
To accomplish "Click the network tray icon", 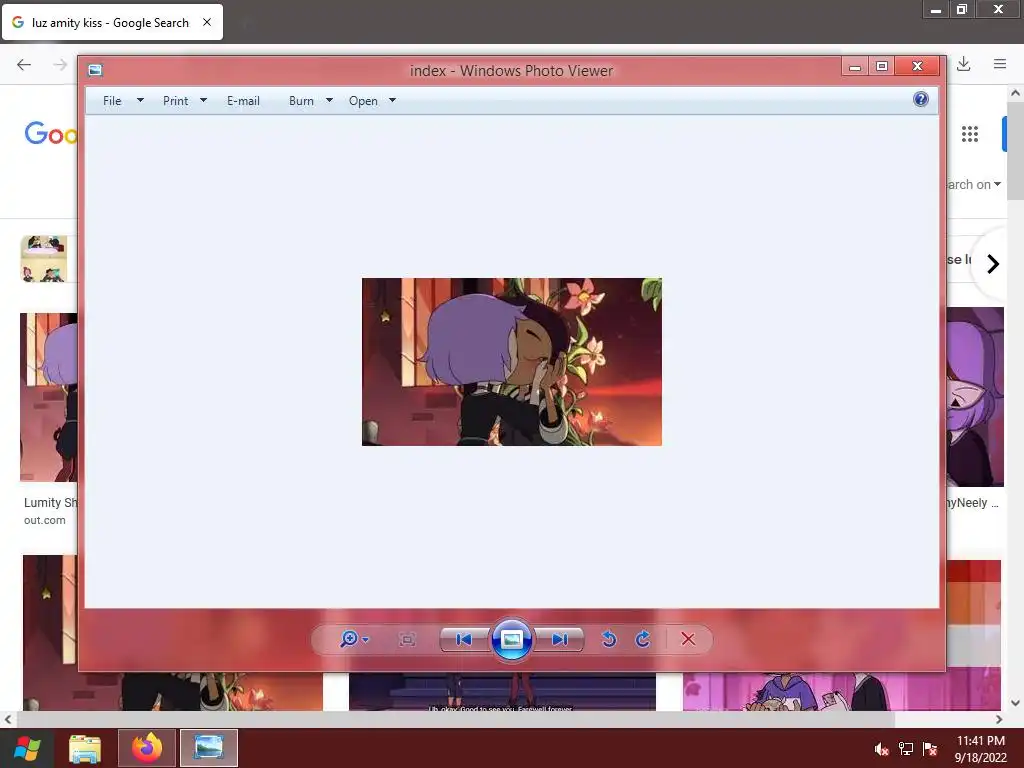I will tap(905, 749).
